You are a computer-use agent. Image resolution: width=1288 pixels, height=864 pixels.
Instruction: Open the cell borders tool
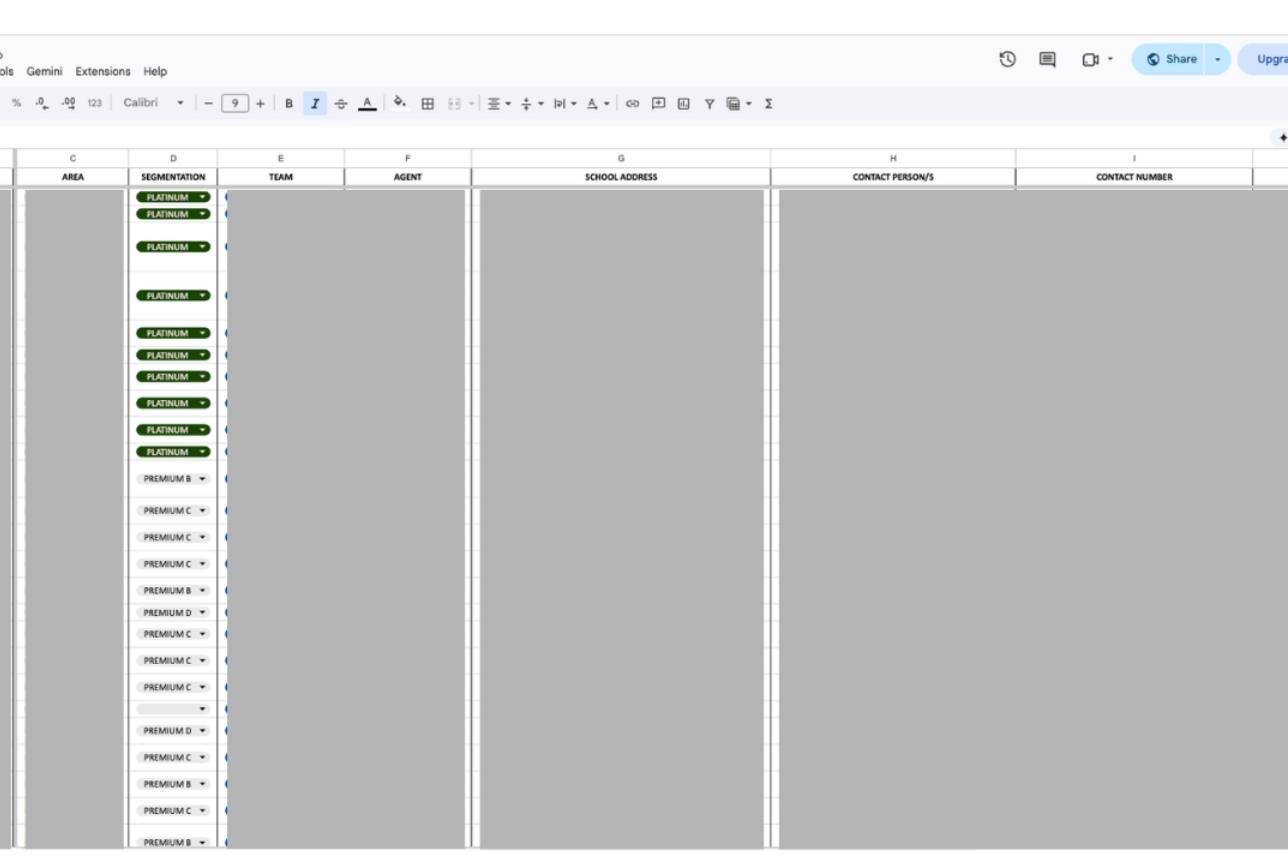[427, 103]
